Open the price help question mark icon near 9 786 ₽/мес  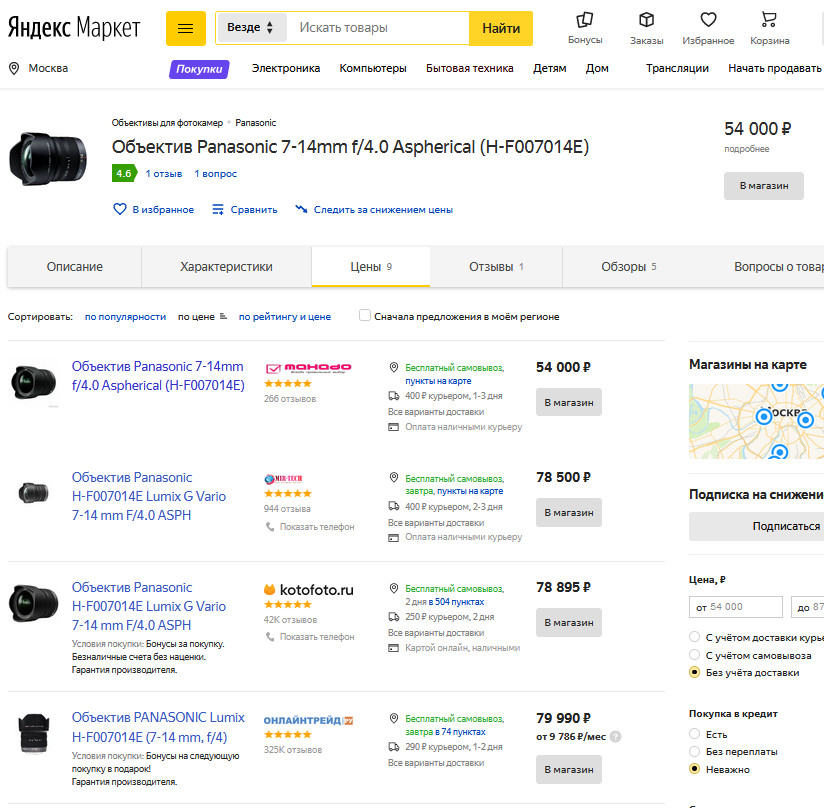pos(615,737)
